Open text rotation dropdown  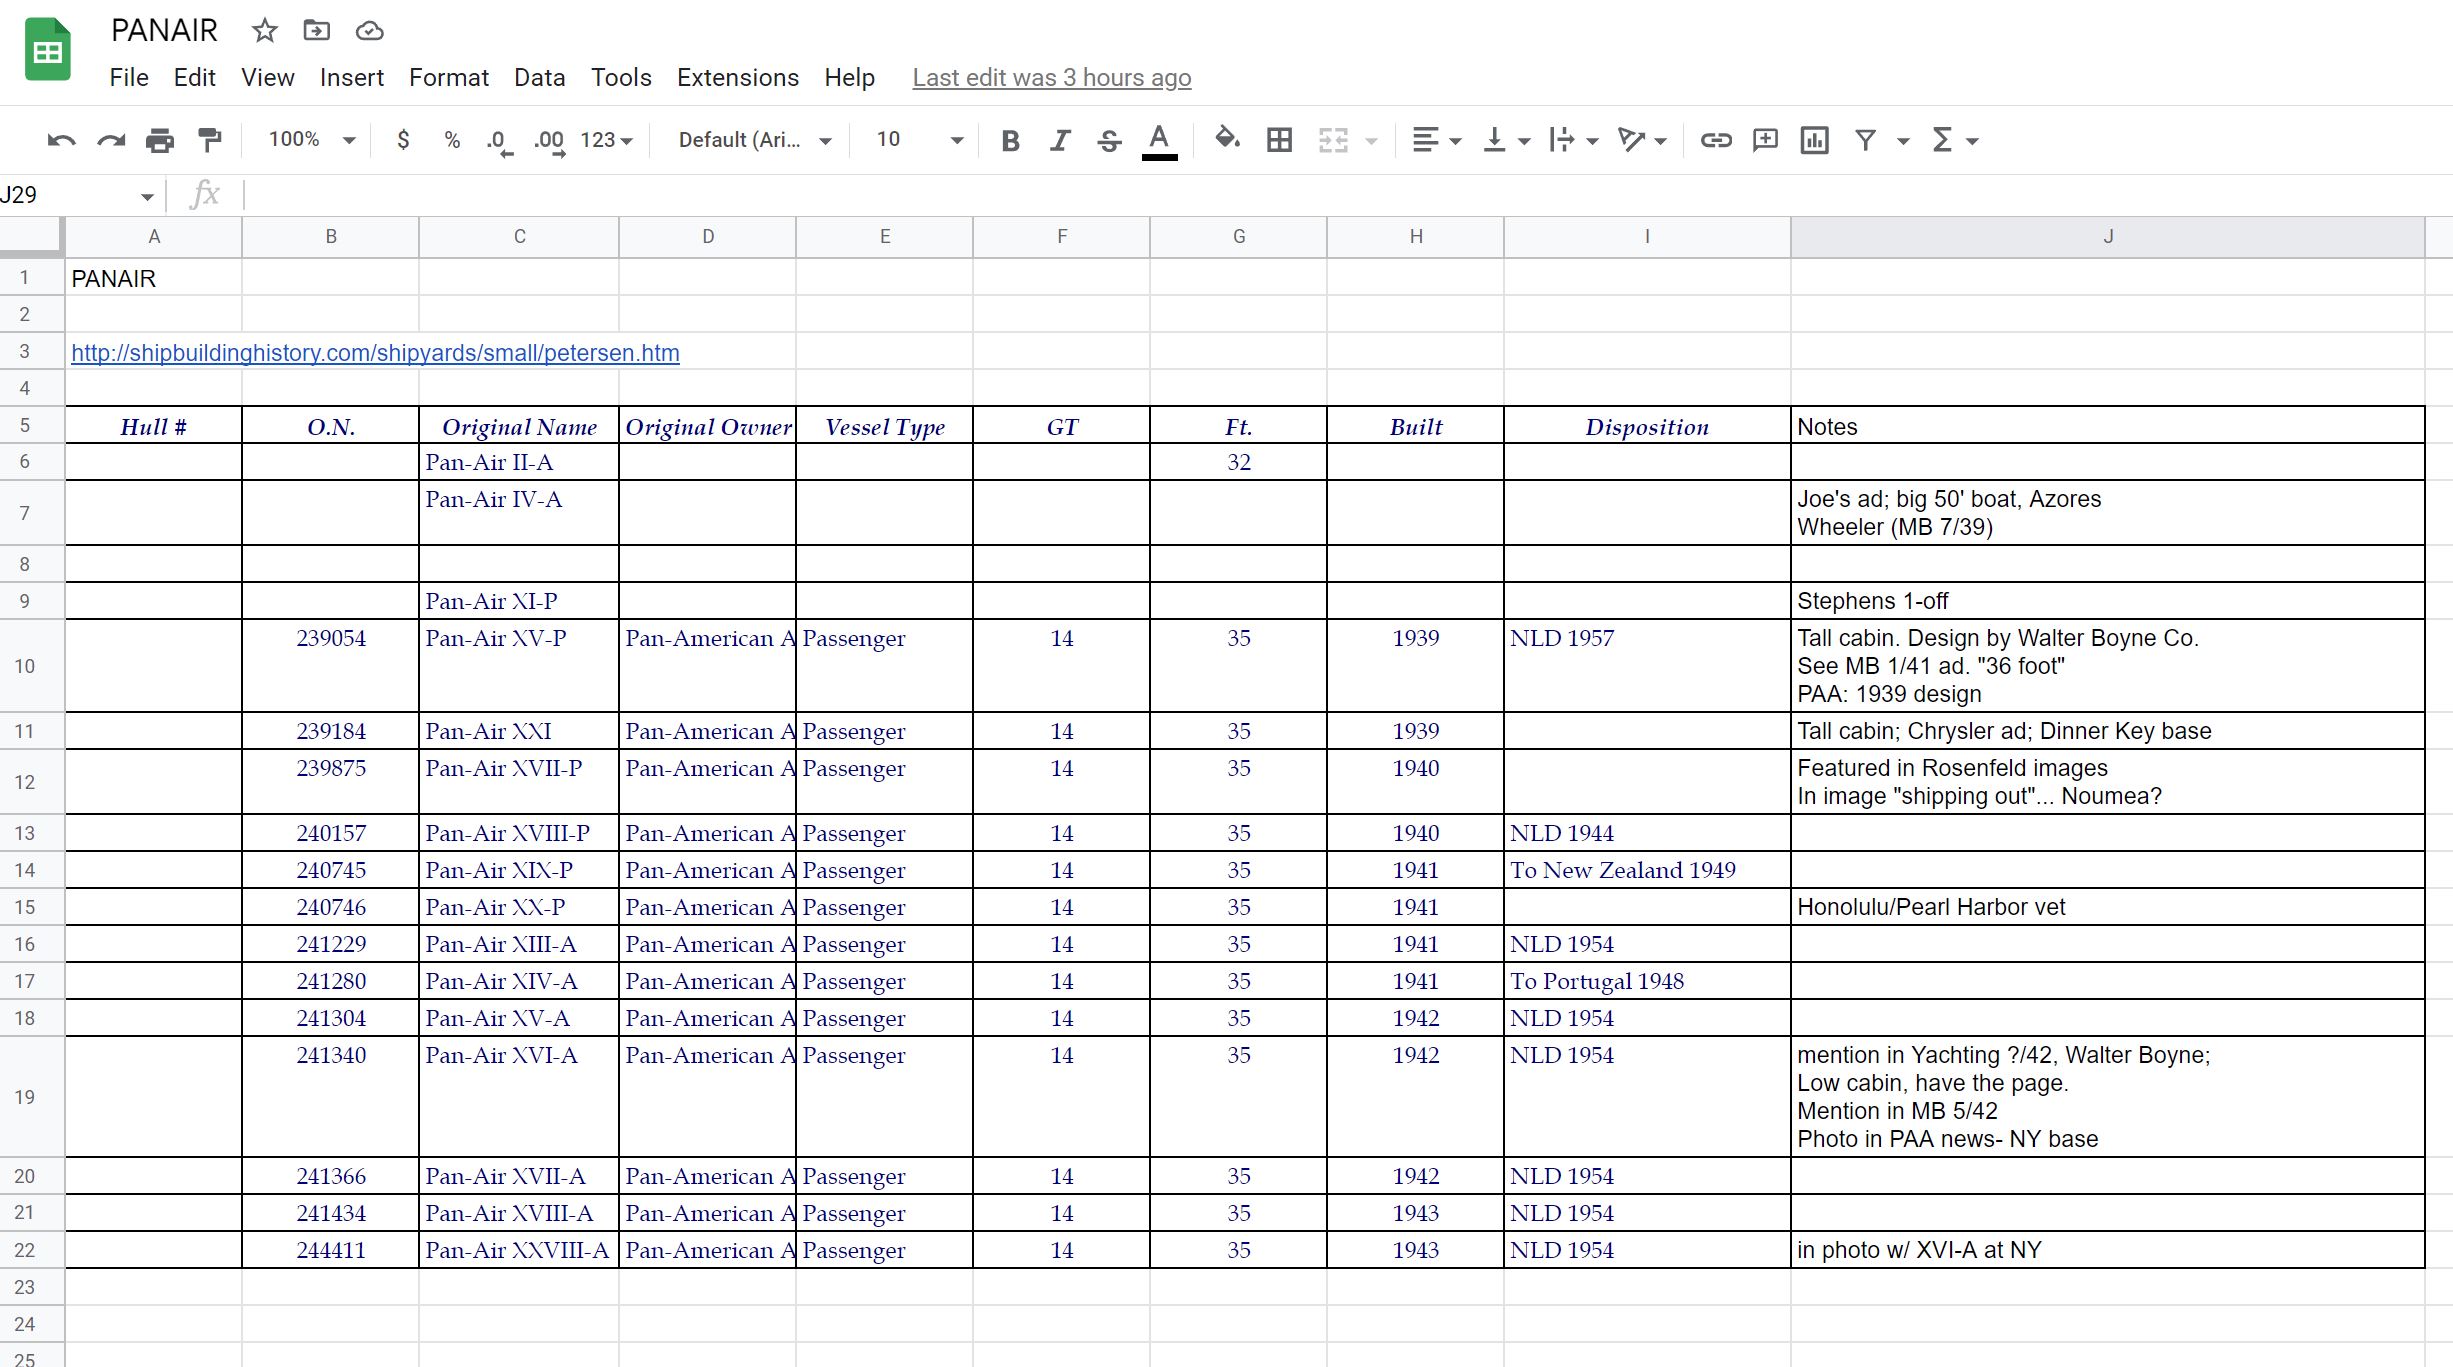(x=1642, y=140)
